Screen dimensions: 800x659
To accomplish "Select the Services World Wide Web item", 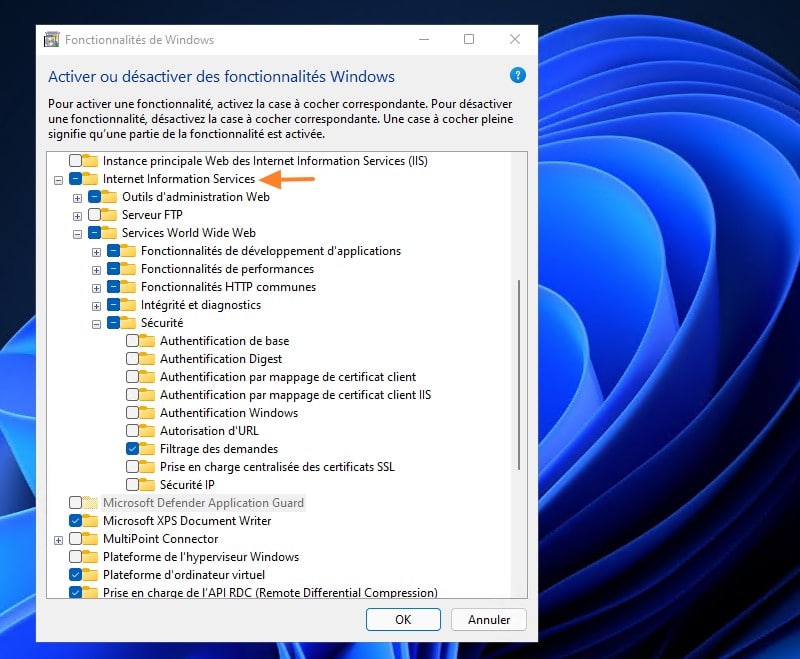I will point(188,233).
